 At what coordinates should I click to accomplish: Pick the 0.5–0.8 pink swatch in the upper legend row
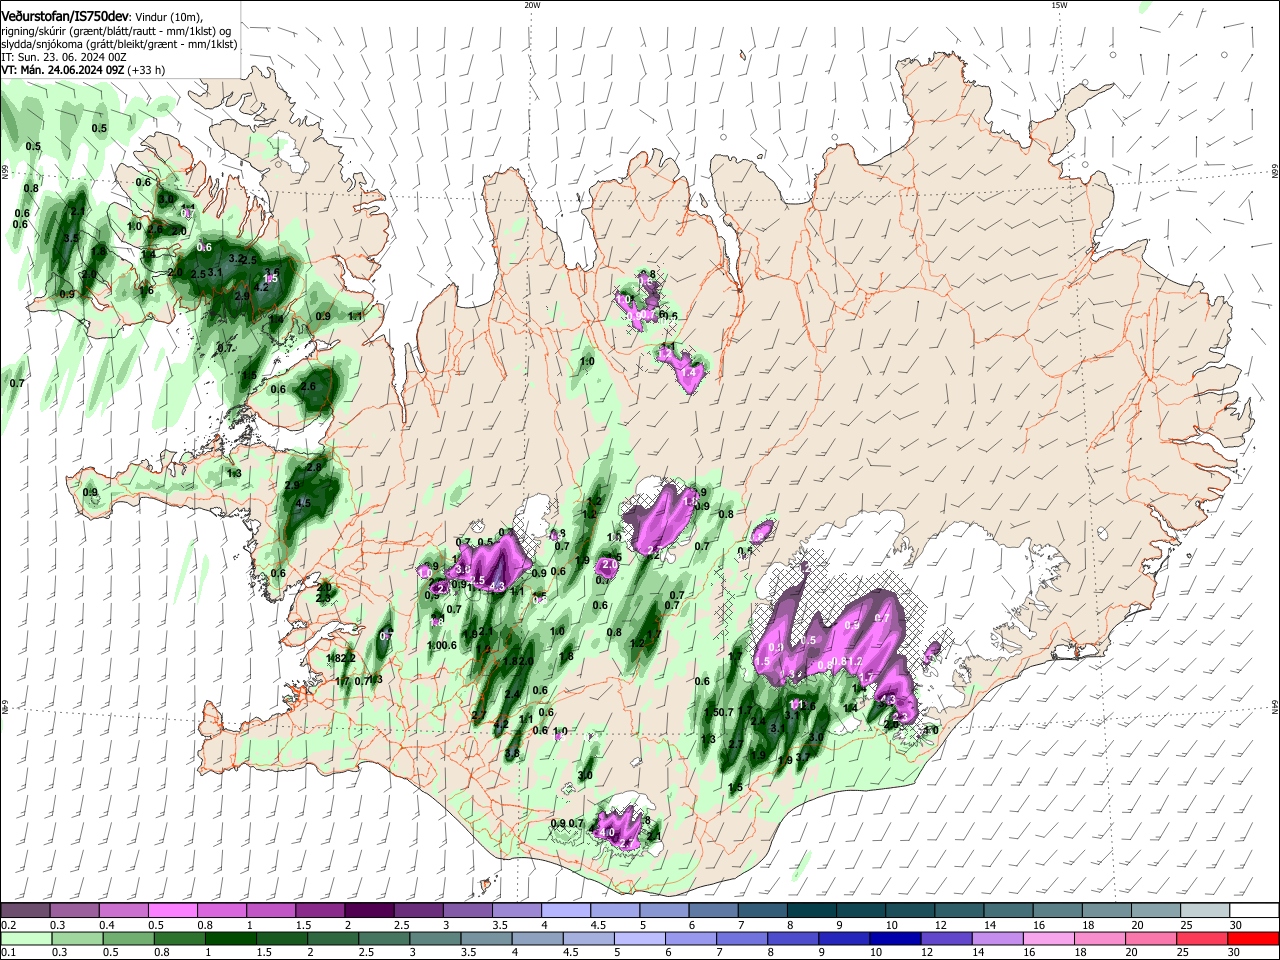pos(172,910)
